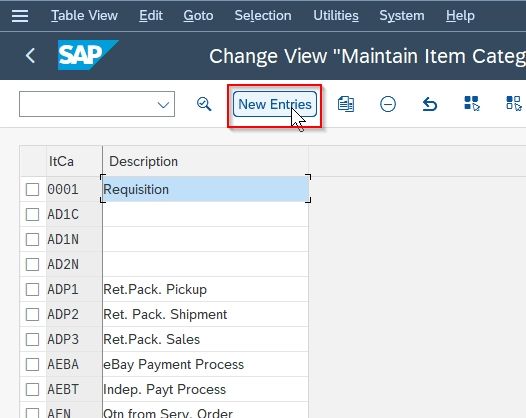Click the Ret.Pack. Pickup description
Viewport: 526px width, 418px height.
click(205, 290)
